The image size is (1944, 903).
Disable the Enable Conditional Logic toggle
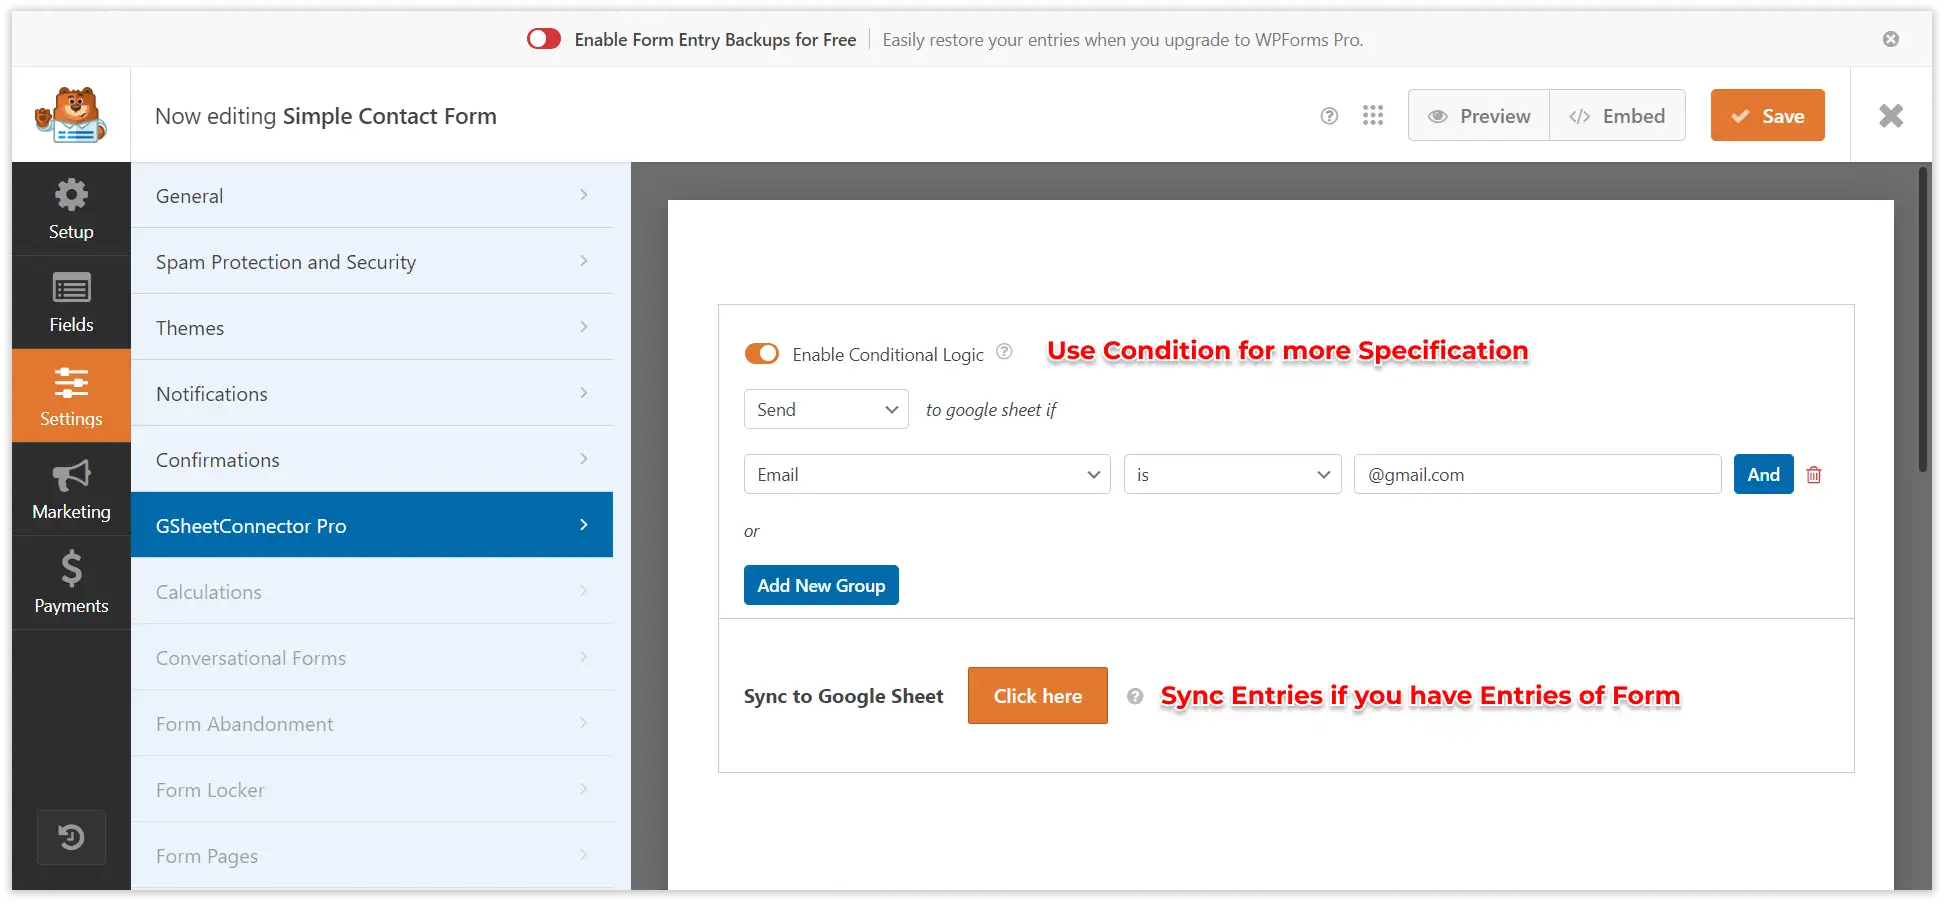coord(761,353)
